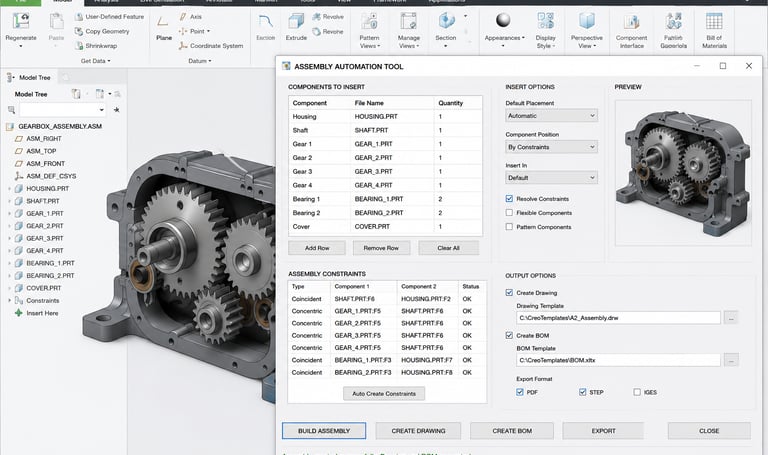Click Shrinkwrap tool

(96, 46)
